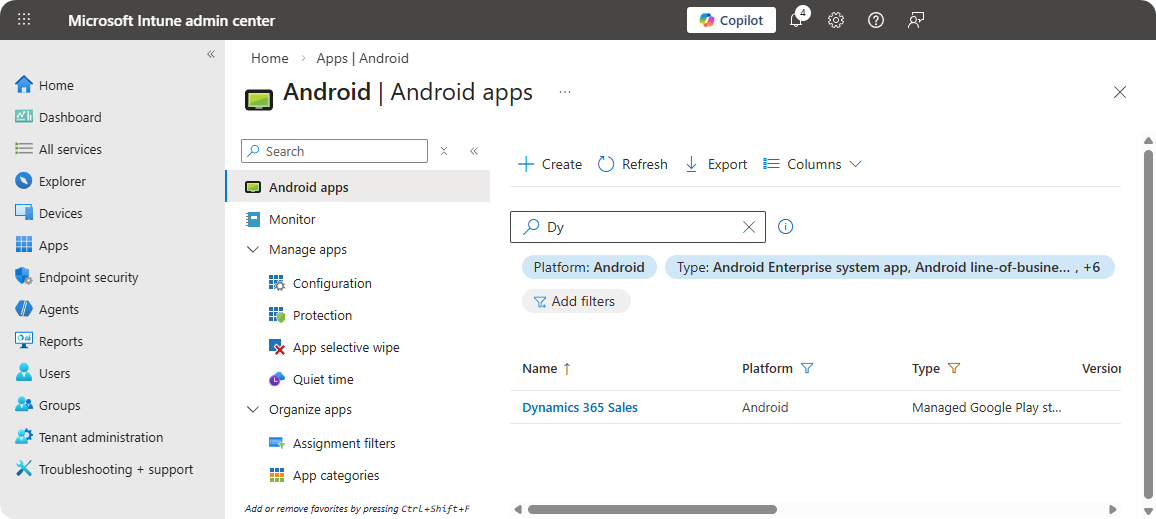The image size is (1156, 519).
Task: Open the feedback person icon
Action: [915, 20]
